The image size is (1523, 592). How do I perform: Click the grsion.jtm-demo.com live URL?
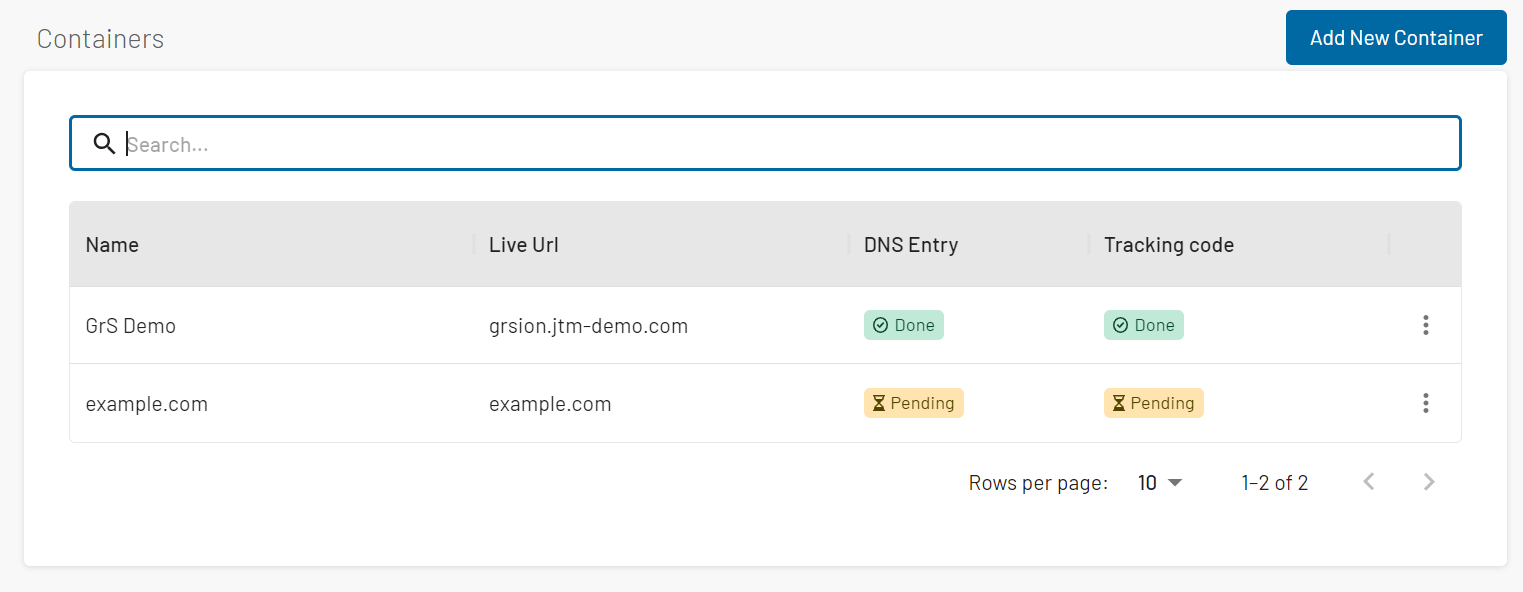[x=588, y=326]
